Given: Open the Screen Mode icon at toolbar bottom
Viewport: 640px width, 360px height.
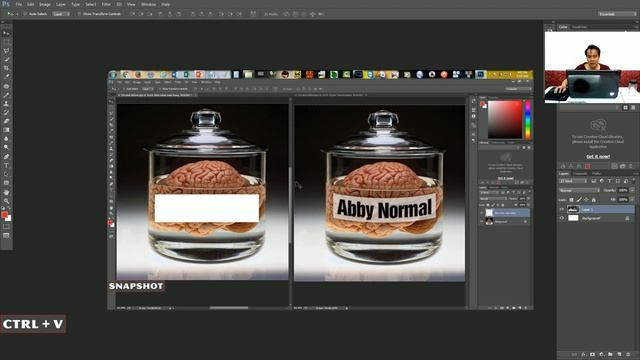Looking at the screenshot, I should point(6,236).
